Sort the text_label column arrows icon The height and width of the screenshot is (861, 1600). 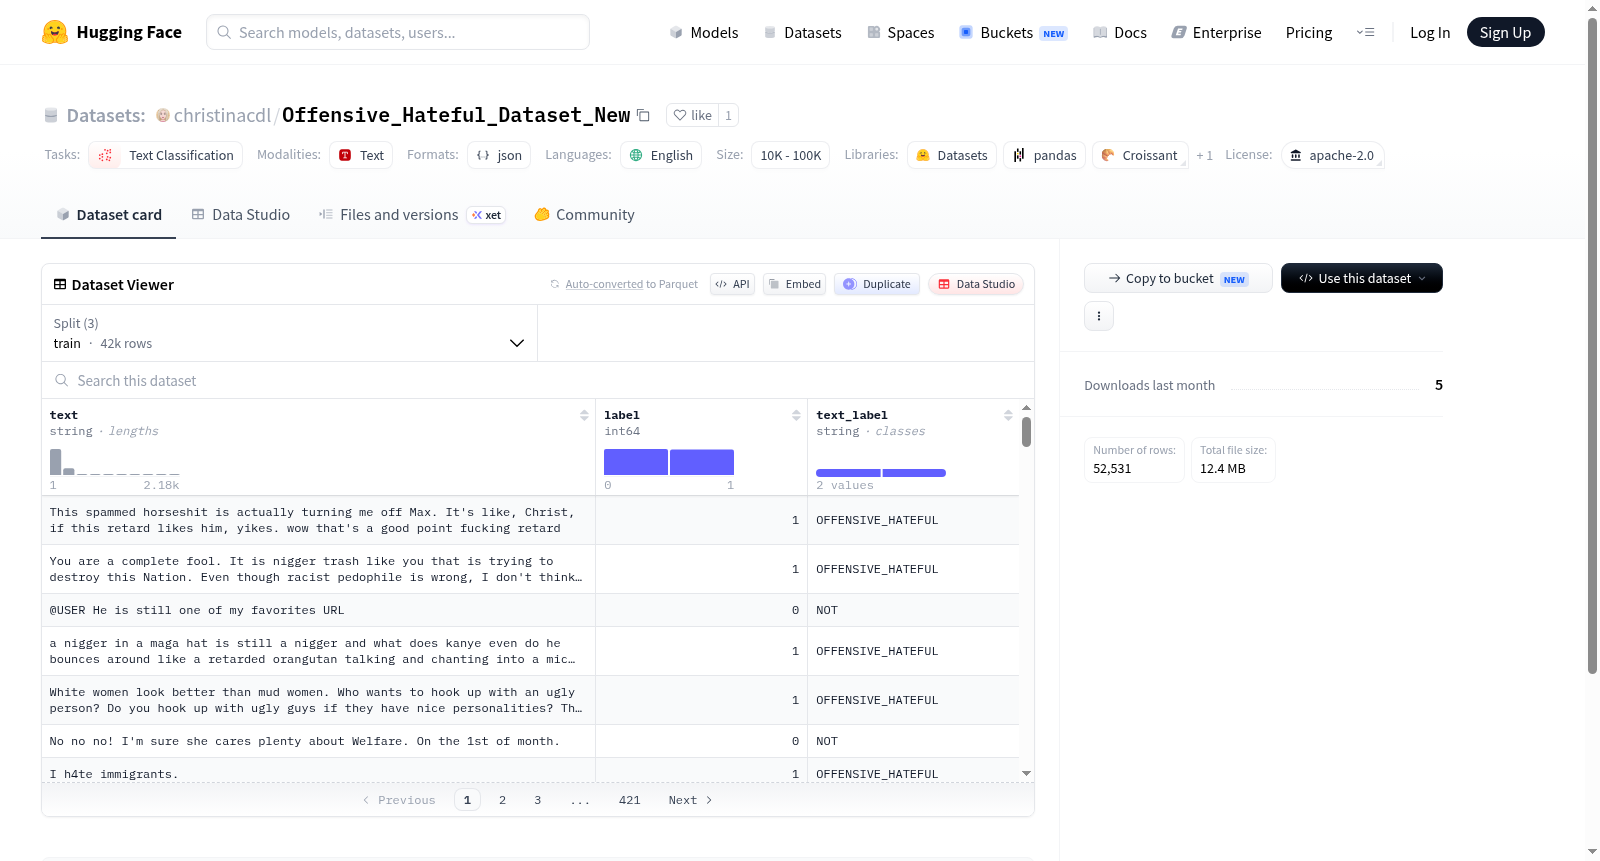pyautogui.click(x=1008, y=415)
